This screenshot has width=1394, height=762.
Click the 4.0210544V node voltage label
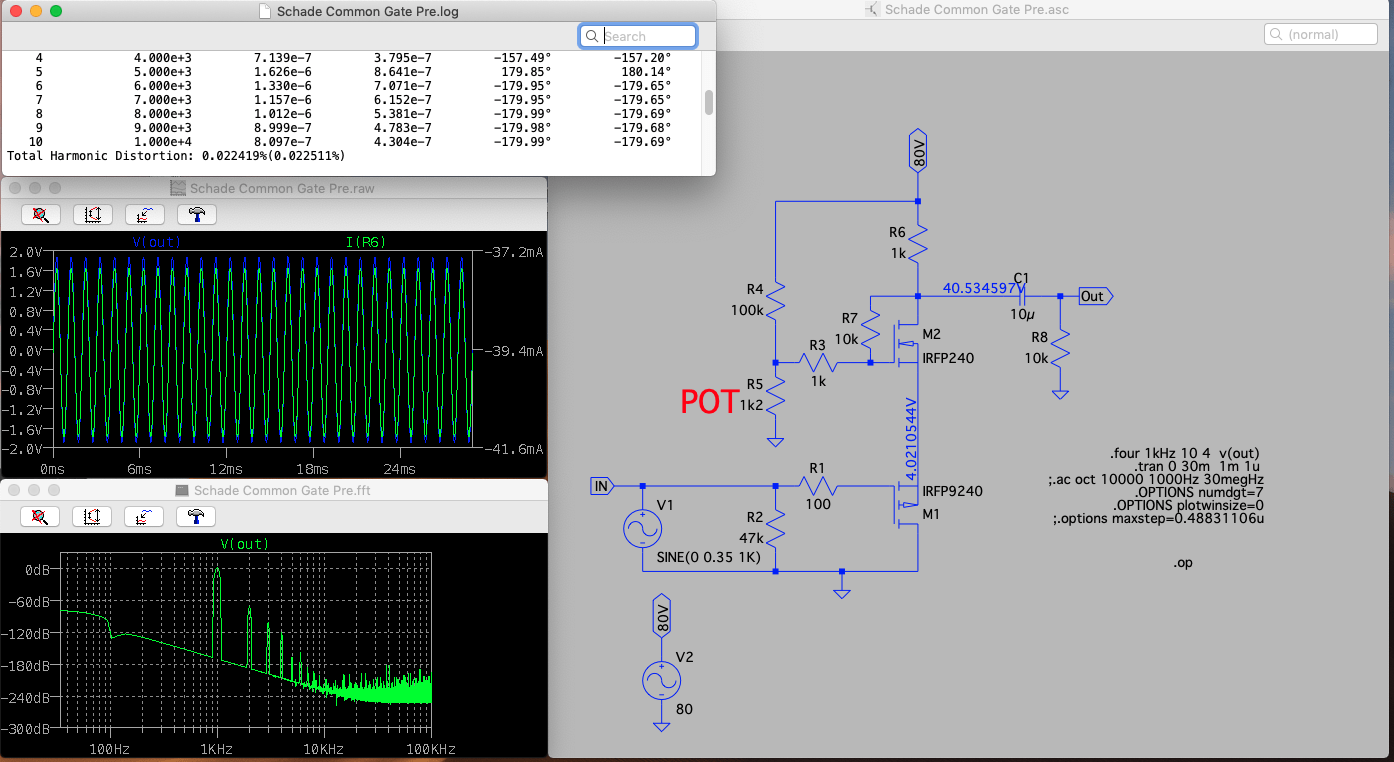tap(911, 438)
